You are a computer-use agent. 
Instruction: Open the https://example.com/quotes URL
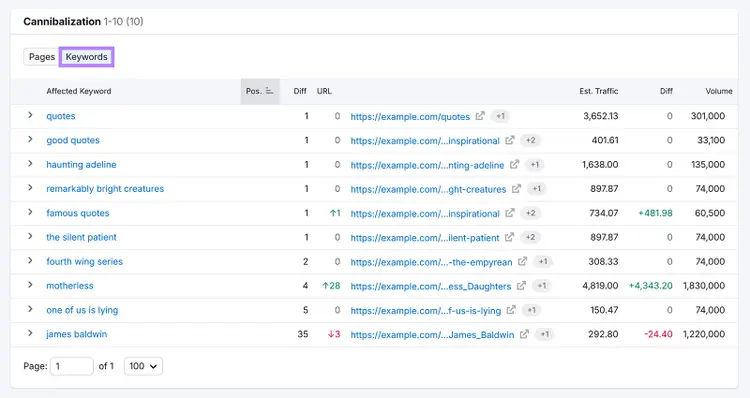pyautogui.click(x=410, y=116)
